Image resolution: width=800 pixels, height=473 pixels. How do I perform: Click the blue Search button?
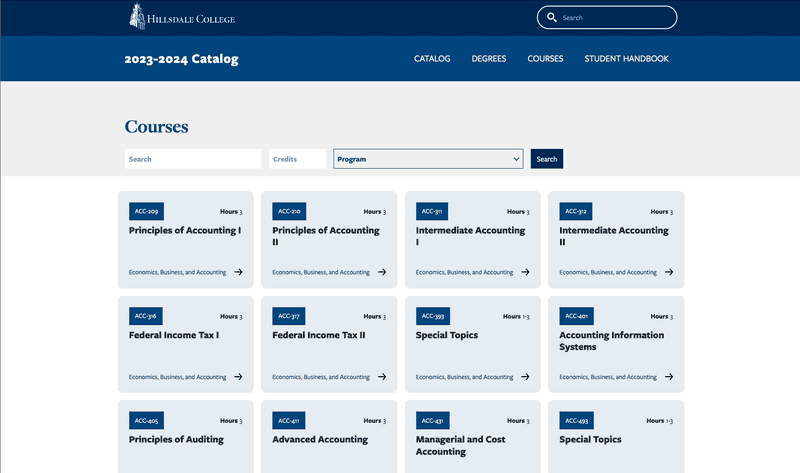(546, 159)
